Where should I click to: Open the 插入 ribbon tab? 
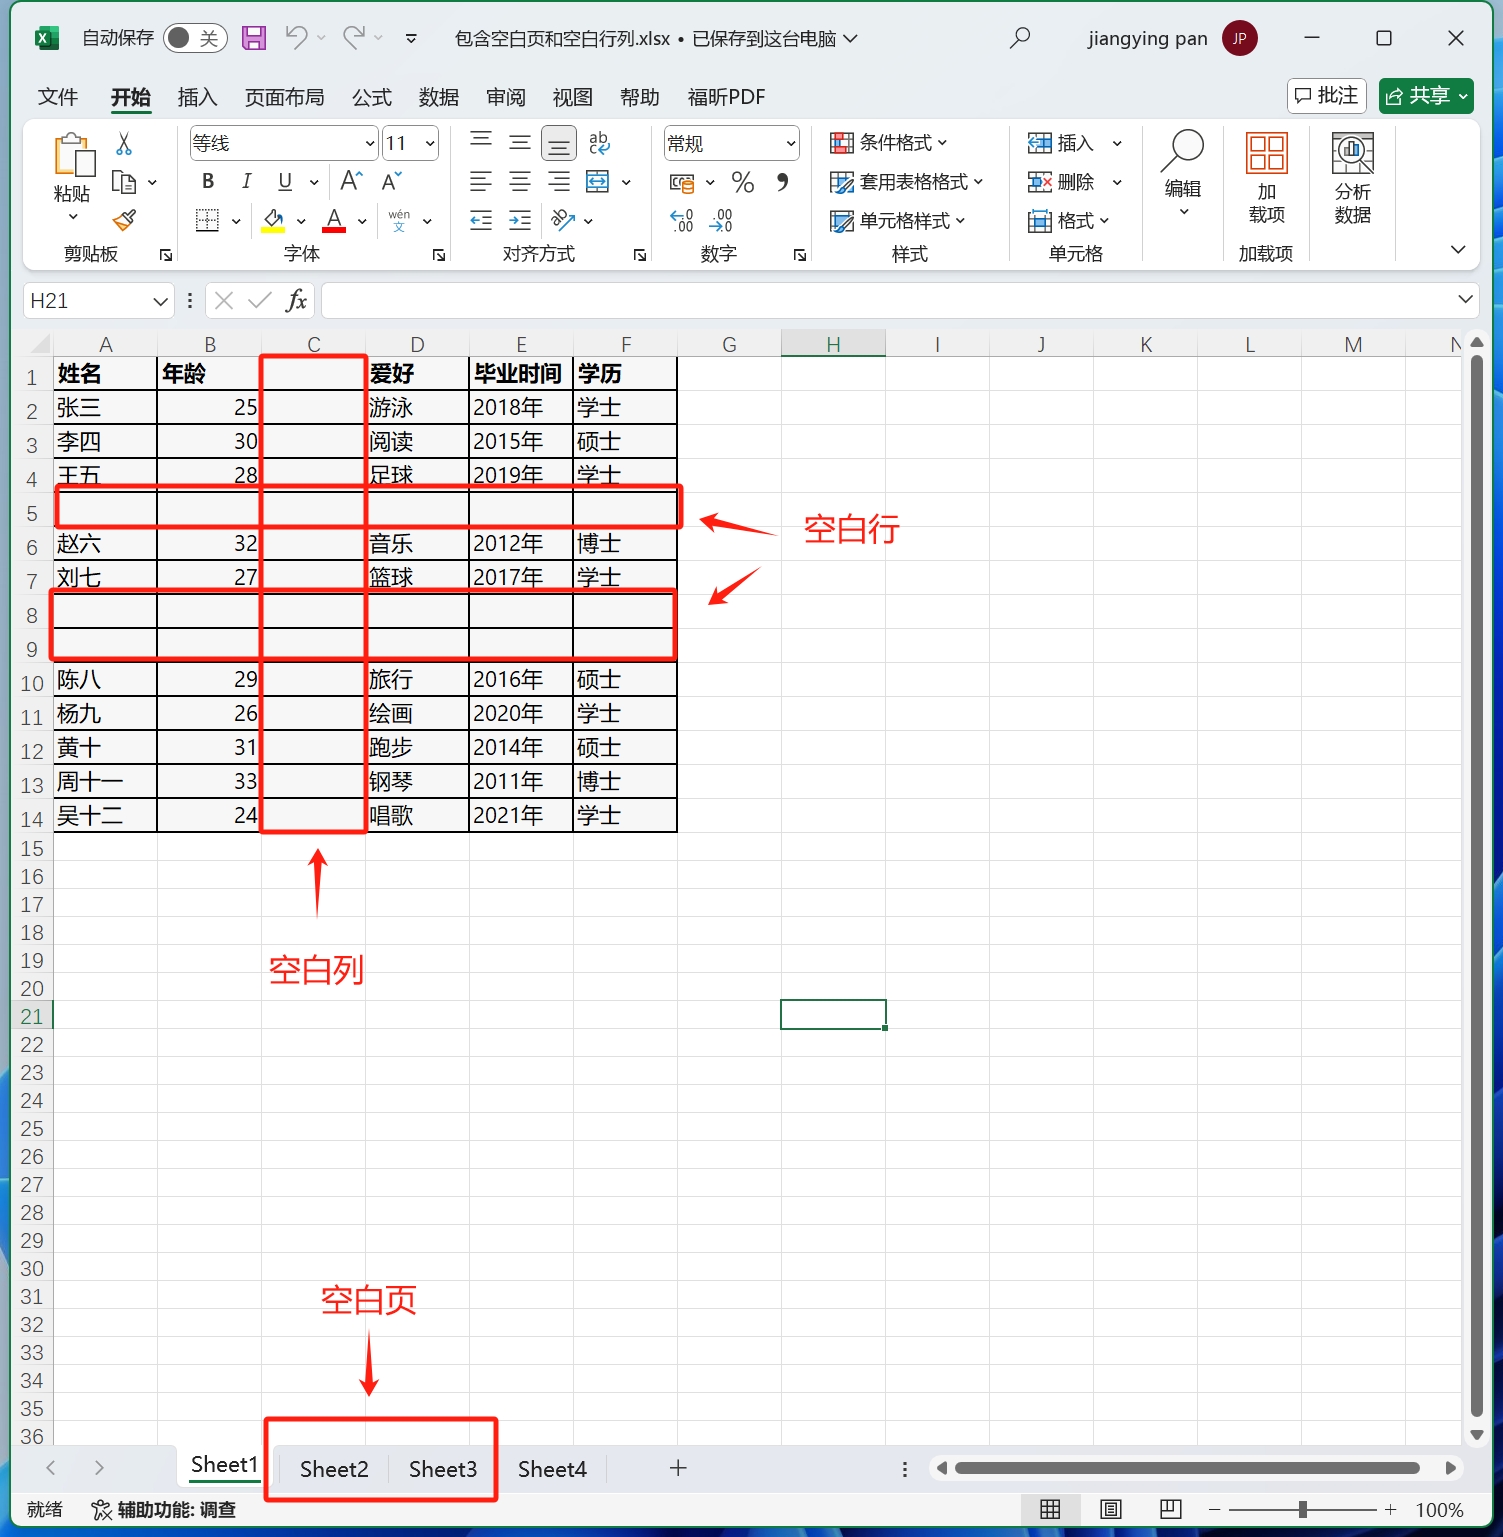[197, 97]
